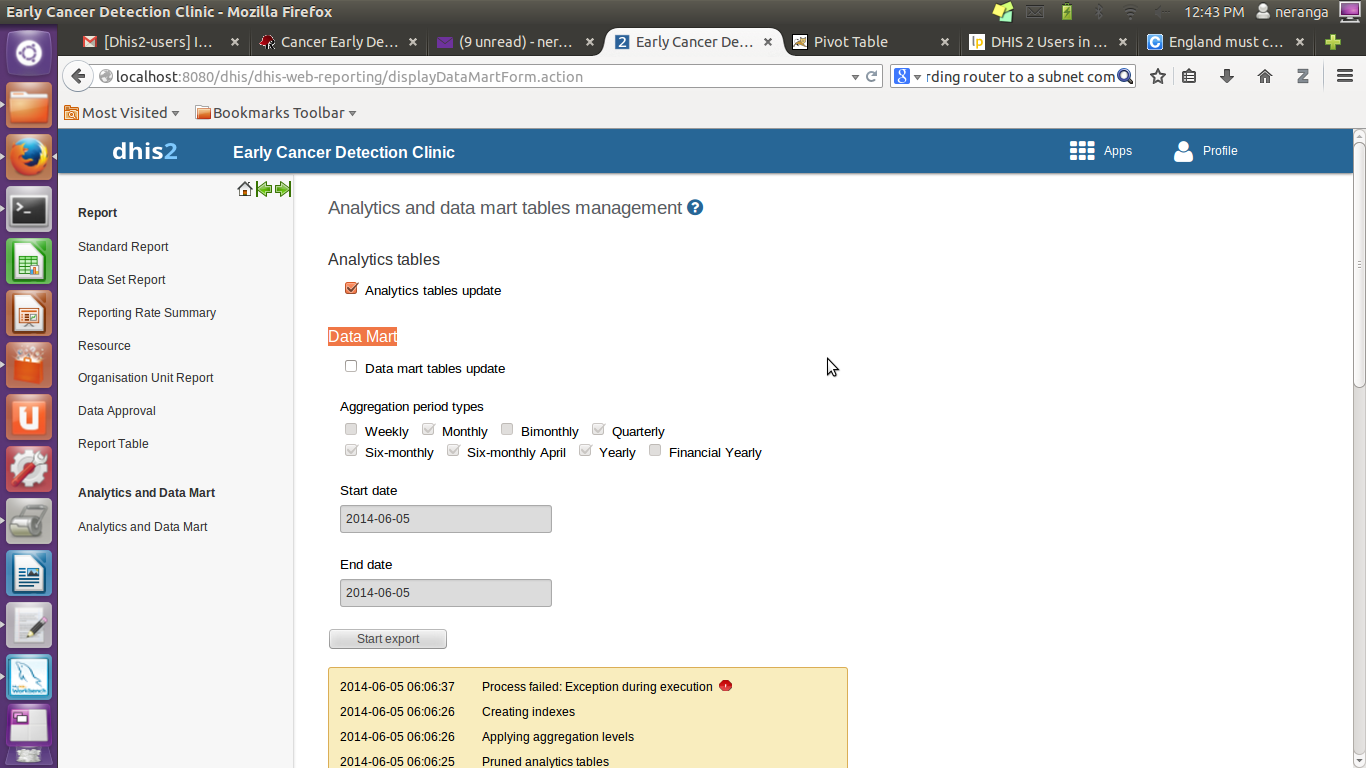Click the End date input field
This screenshot has width=1366, height=768.
(x=446, y=593)
